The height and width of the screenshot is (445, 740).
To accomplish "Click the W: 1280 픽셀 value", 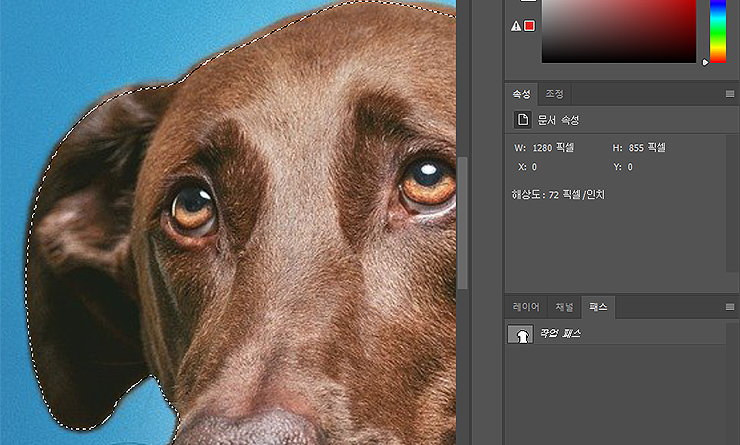I will pyautogui.click(x=553, y=148).
